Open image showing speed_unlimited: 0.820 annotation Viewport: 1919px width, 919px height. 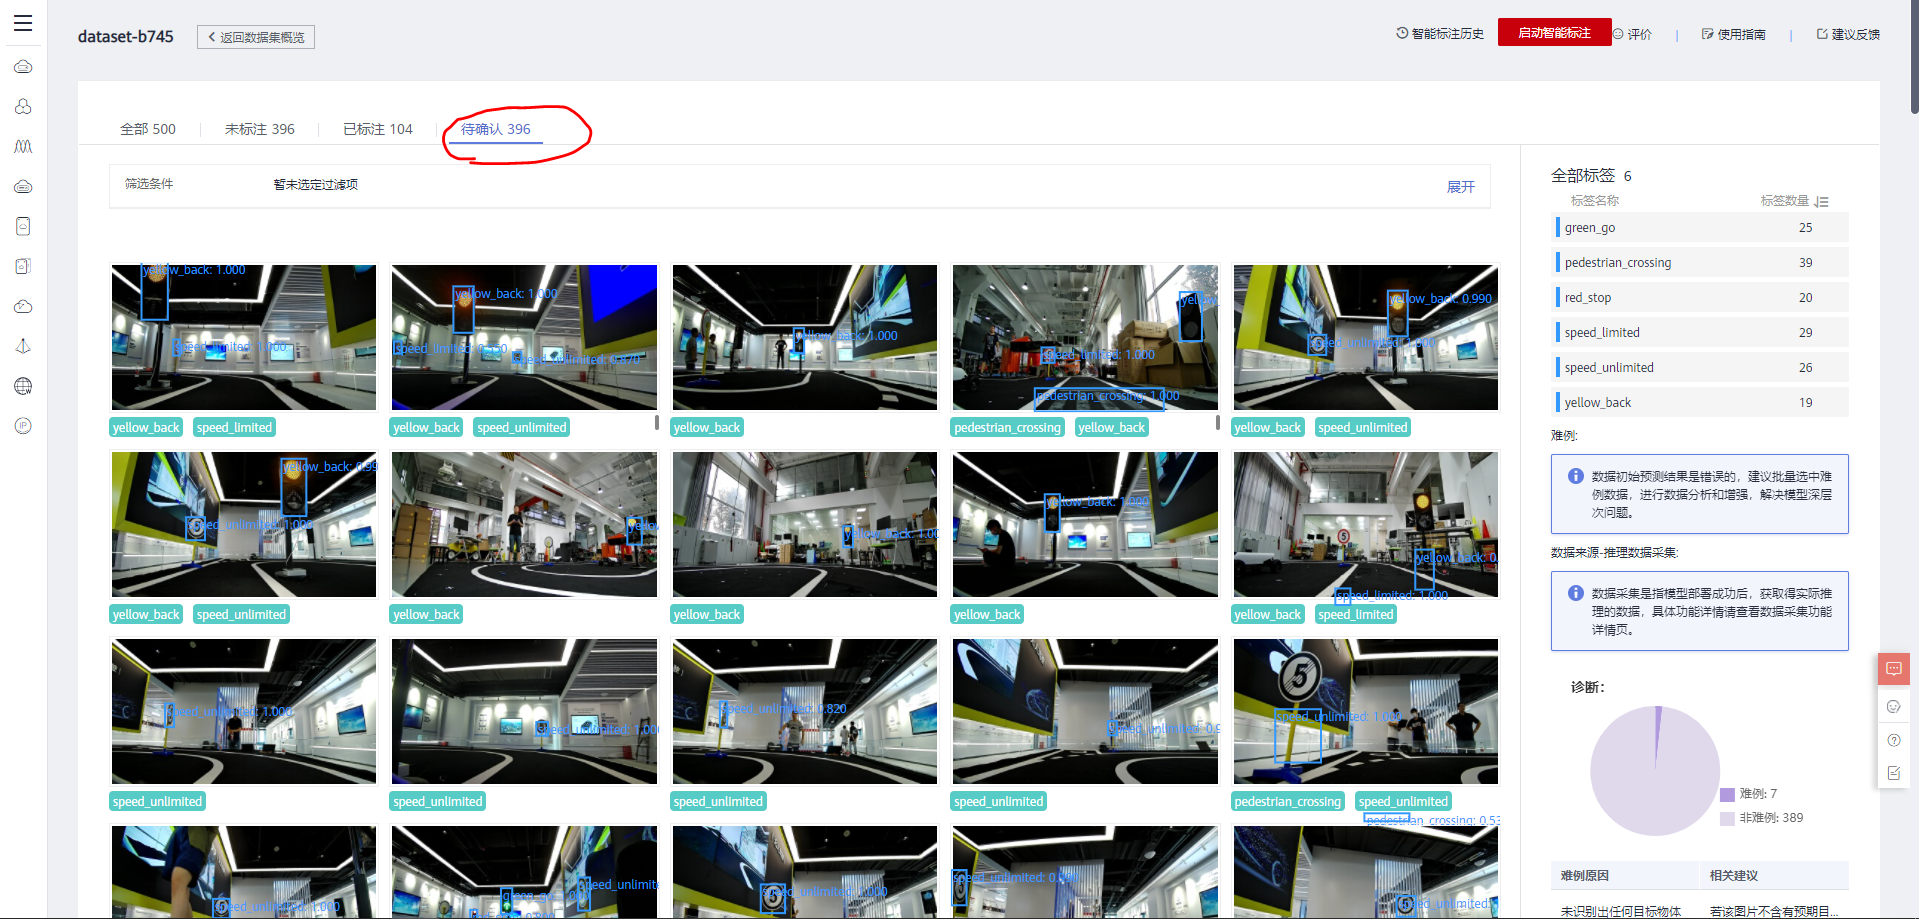pyautogui.click(x=805, y=711)
